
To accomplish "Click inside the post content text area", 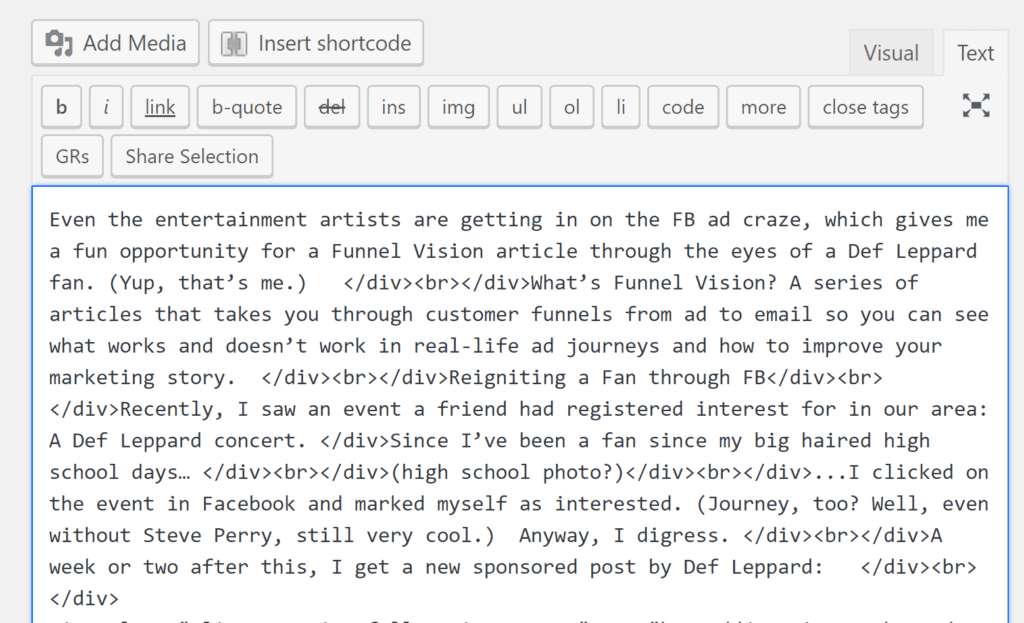I will pos(520,400).
